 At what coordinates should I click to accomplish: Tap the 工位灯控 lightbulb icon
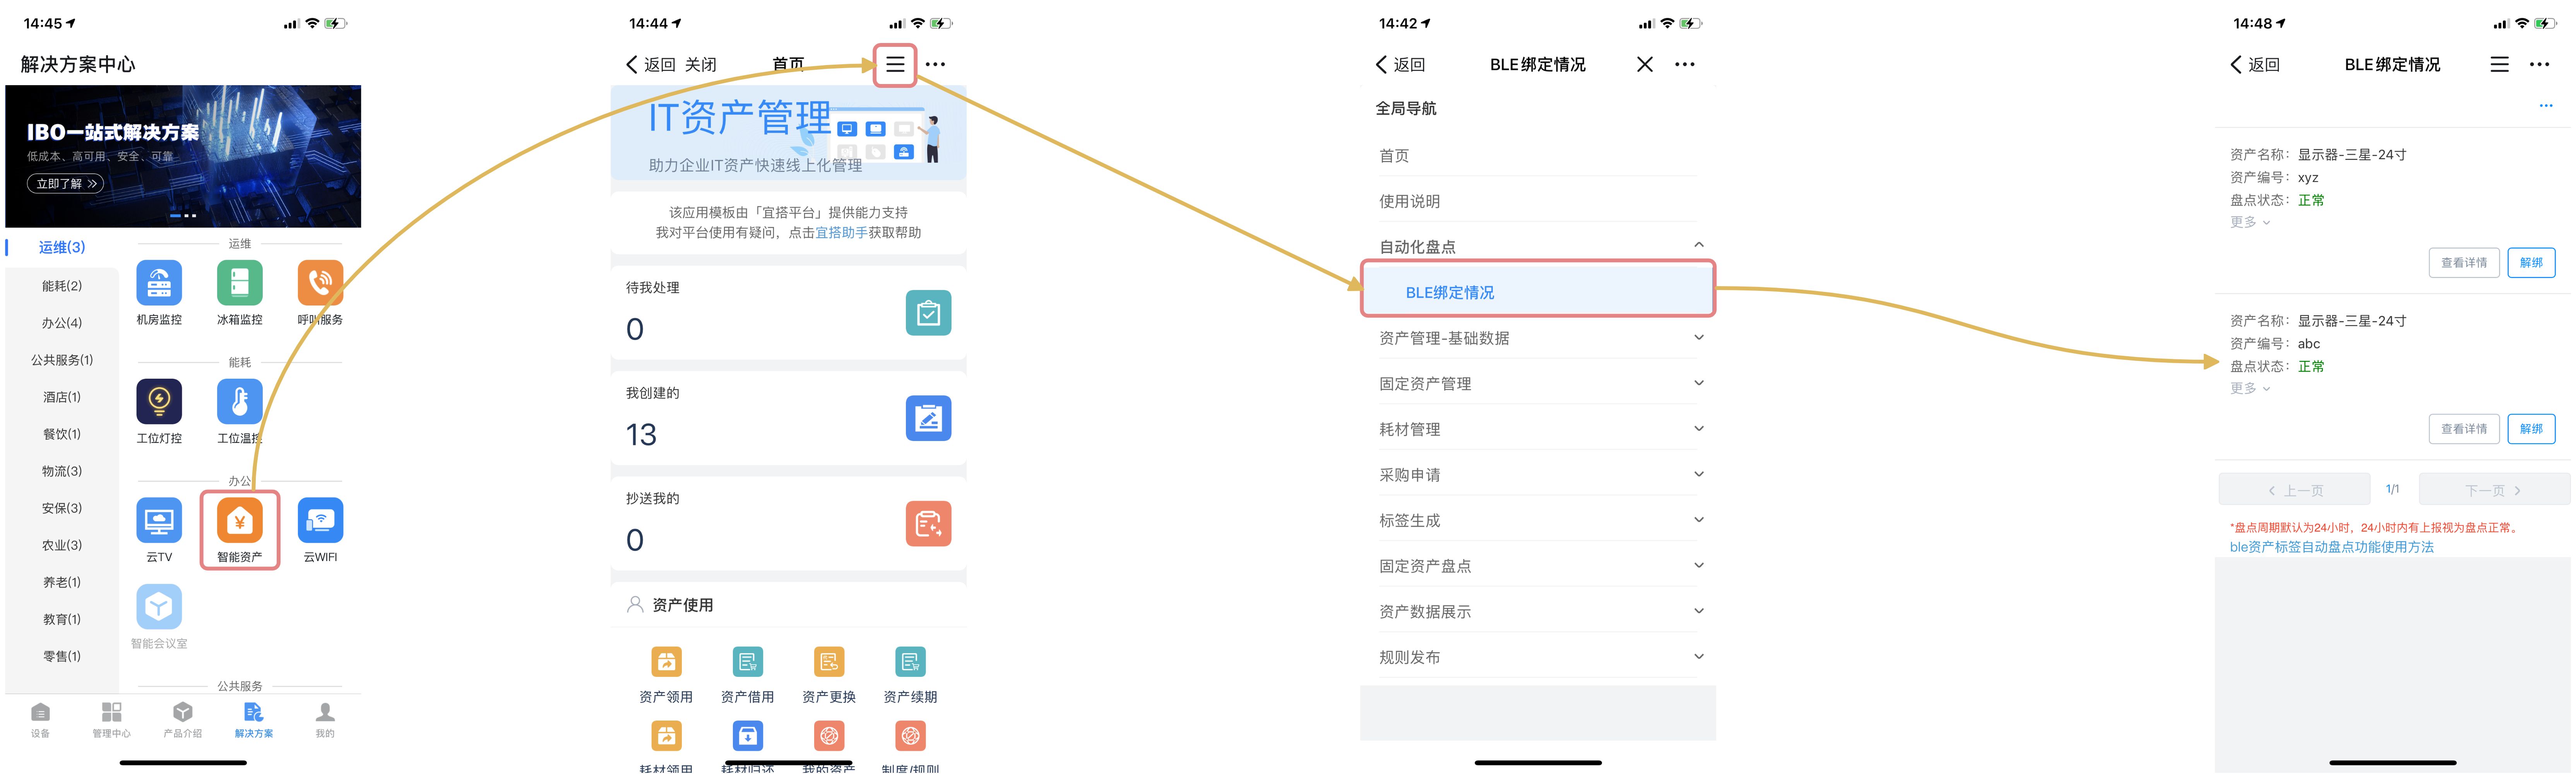pos(159,401)
